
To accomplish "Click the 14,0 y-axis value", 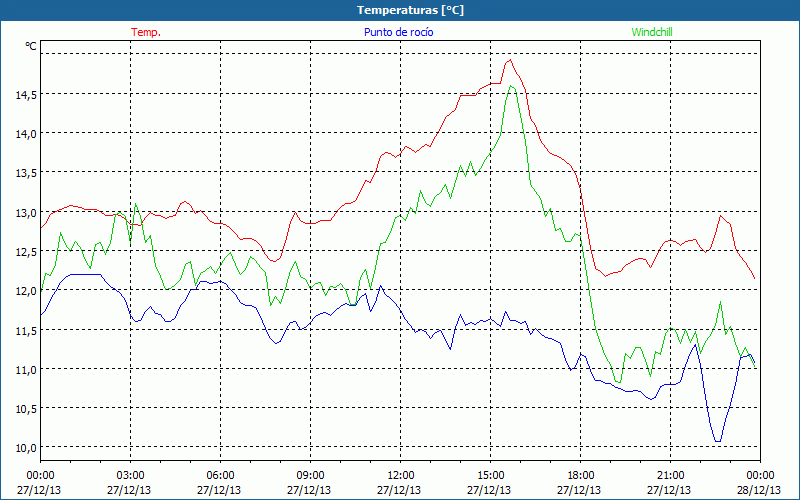I will [x=25, y=133].
